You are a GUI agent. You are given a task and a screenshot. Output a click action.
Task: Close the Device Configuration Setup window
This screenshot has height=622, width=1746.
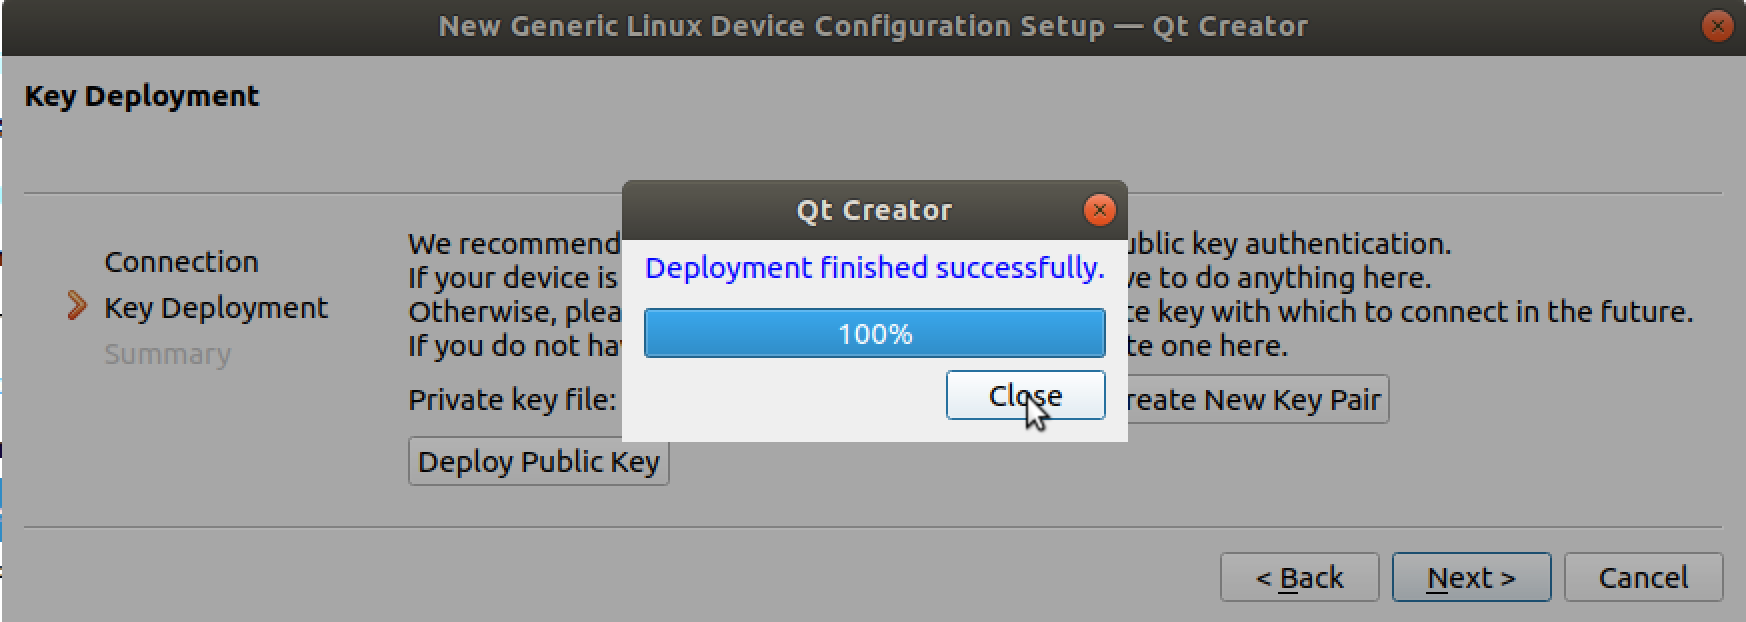point(1717,27)
